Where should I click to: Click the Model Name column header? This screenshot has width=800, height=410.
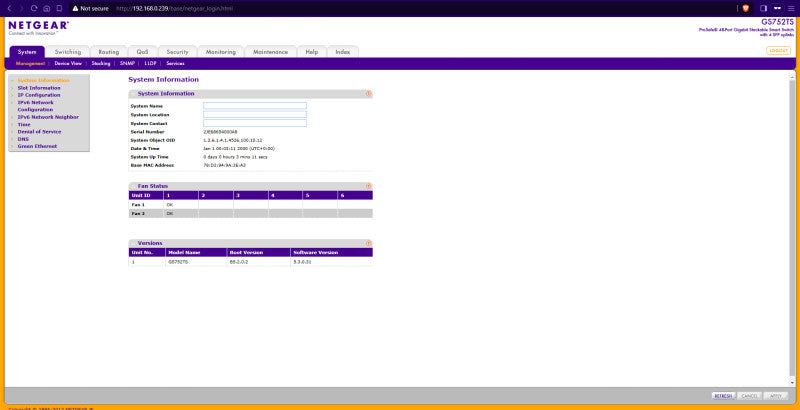pos(195,252)
